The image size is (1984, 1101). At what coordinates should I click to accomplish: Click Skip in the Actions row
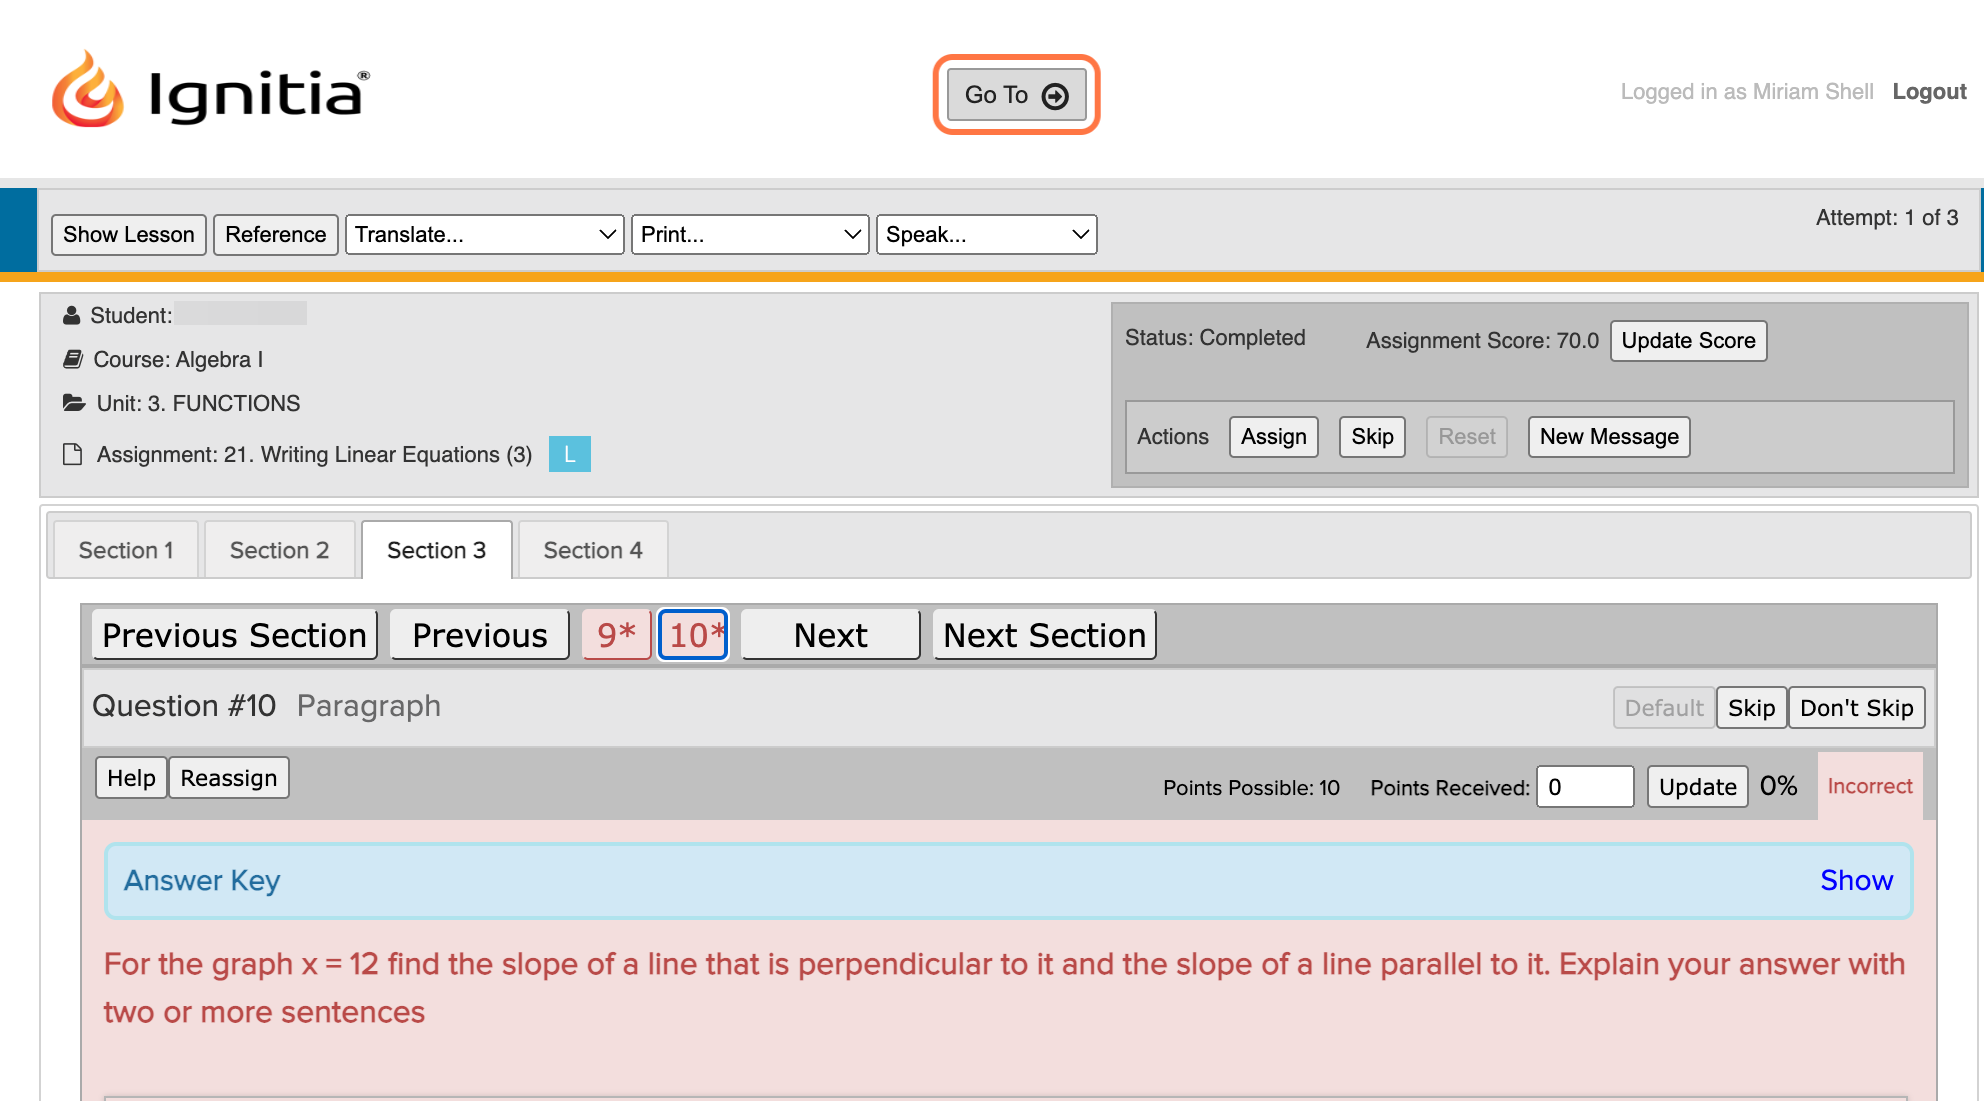[1372, 437]
